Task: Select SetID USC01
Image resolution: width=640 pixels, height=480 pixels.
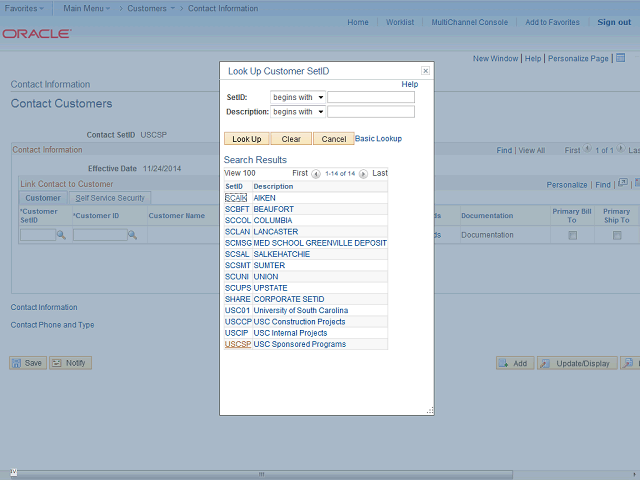Action: (x=237, y=310)
